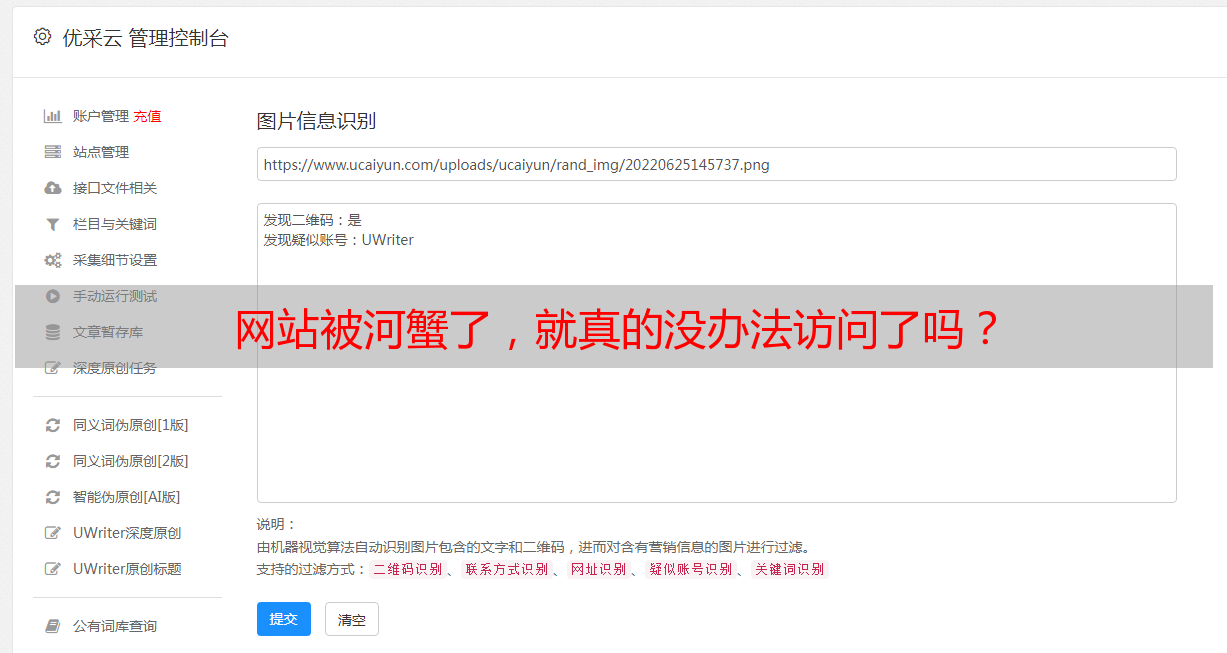Select 同义词伪原创[2版] menu entry
The image size is (1227, 653).
(131, 461)
